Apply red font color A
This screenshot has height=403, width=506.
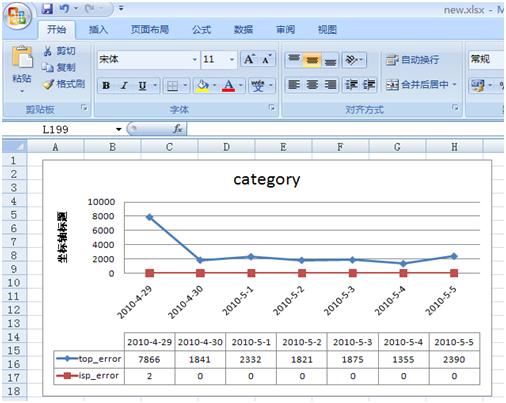coord(228,86)
